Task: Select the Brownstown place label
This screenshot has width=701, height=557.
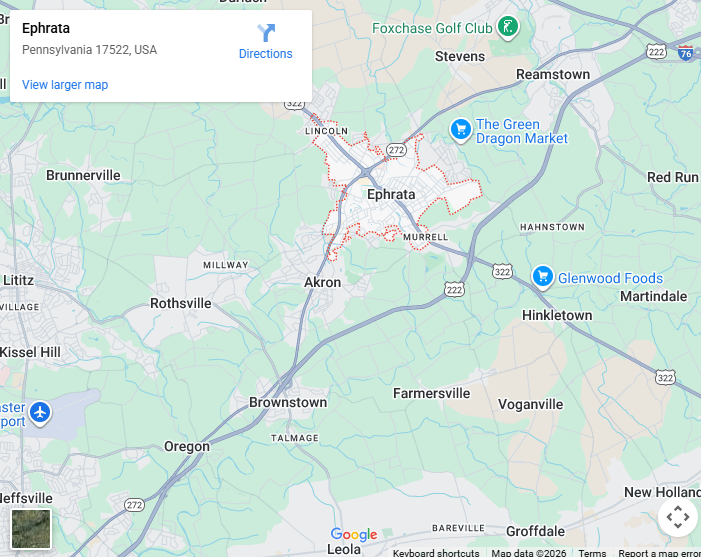Action: click(288, 402)
